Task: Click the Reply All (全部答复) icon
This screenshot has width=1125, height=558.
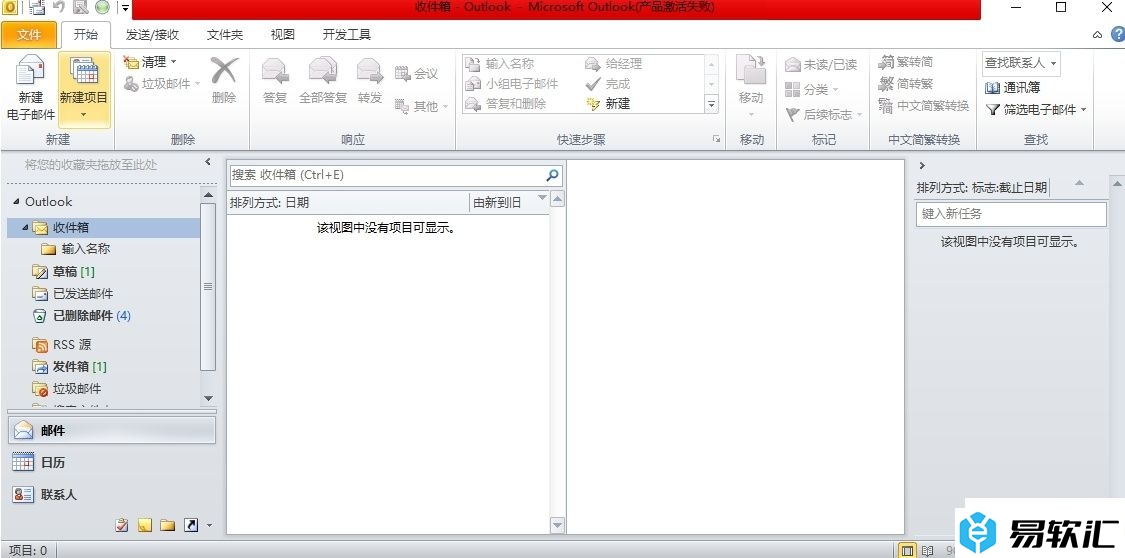Action: (x=323, y=72)
